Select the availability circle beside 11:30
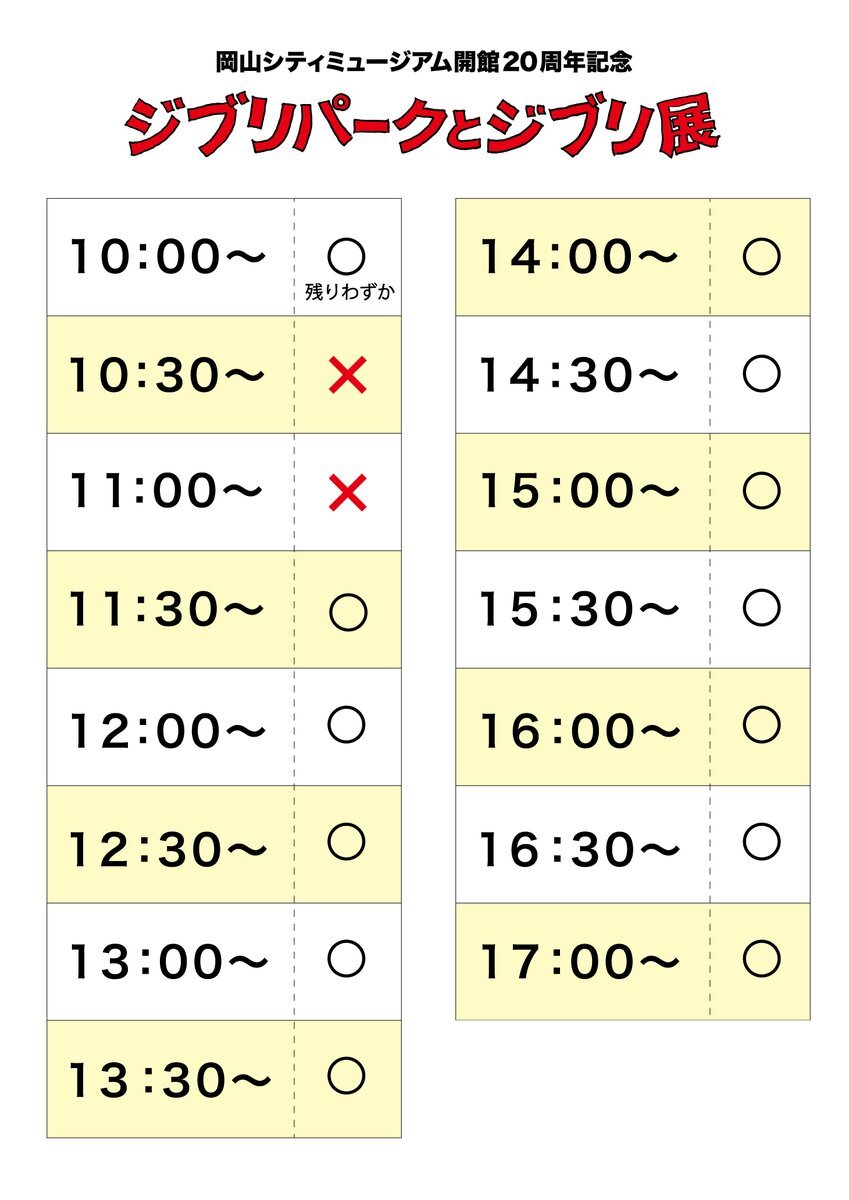 (x=347, y=611)
